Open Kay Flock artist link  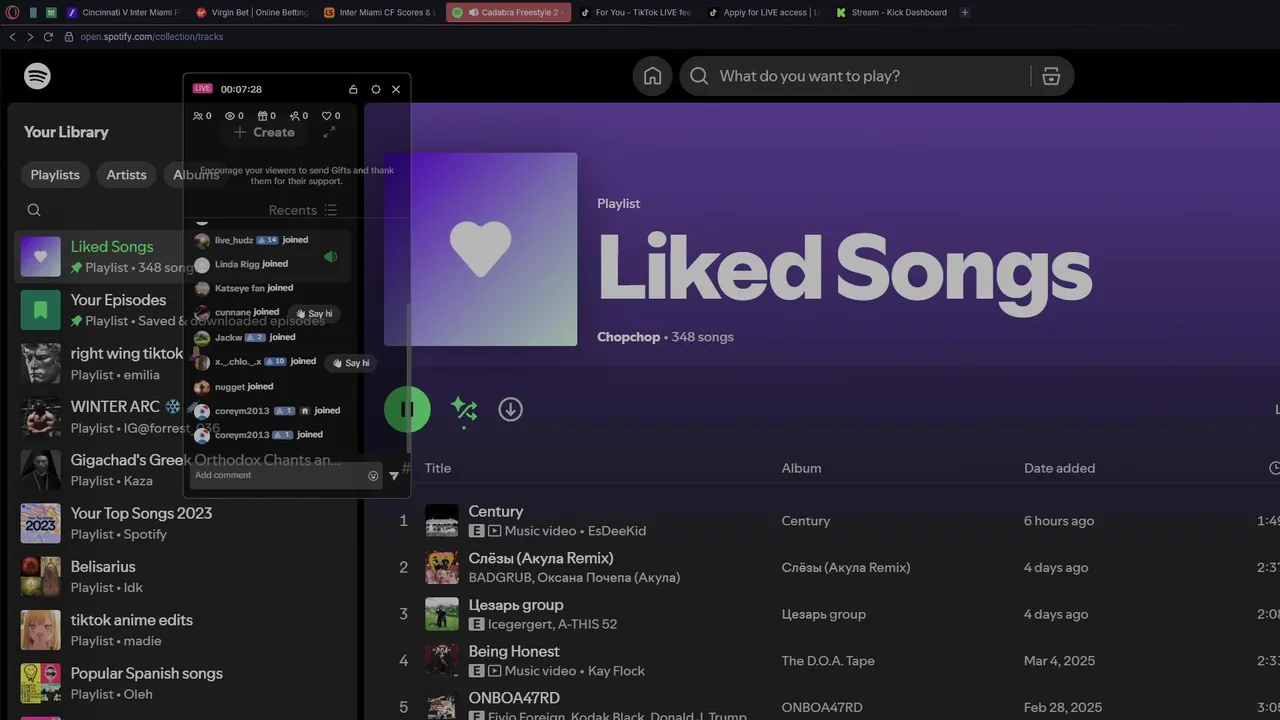pos(616,671)
